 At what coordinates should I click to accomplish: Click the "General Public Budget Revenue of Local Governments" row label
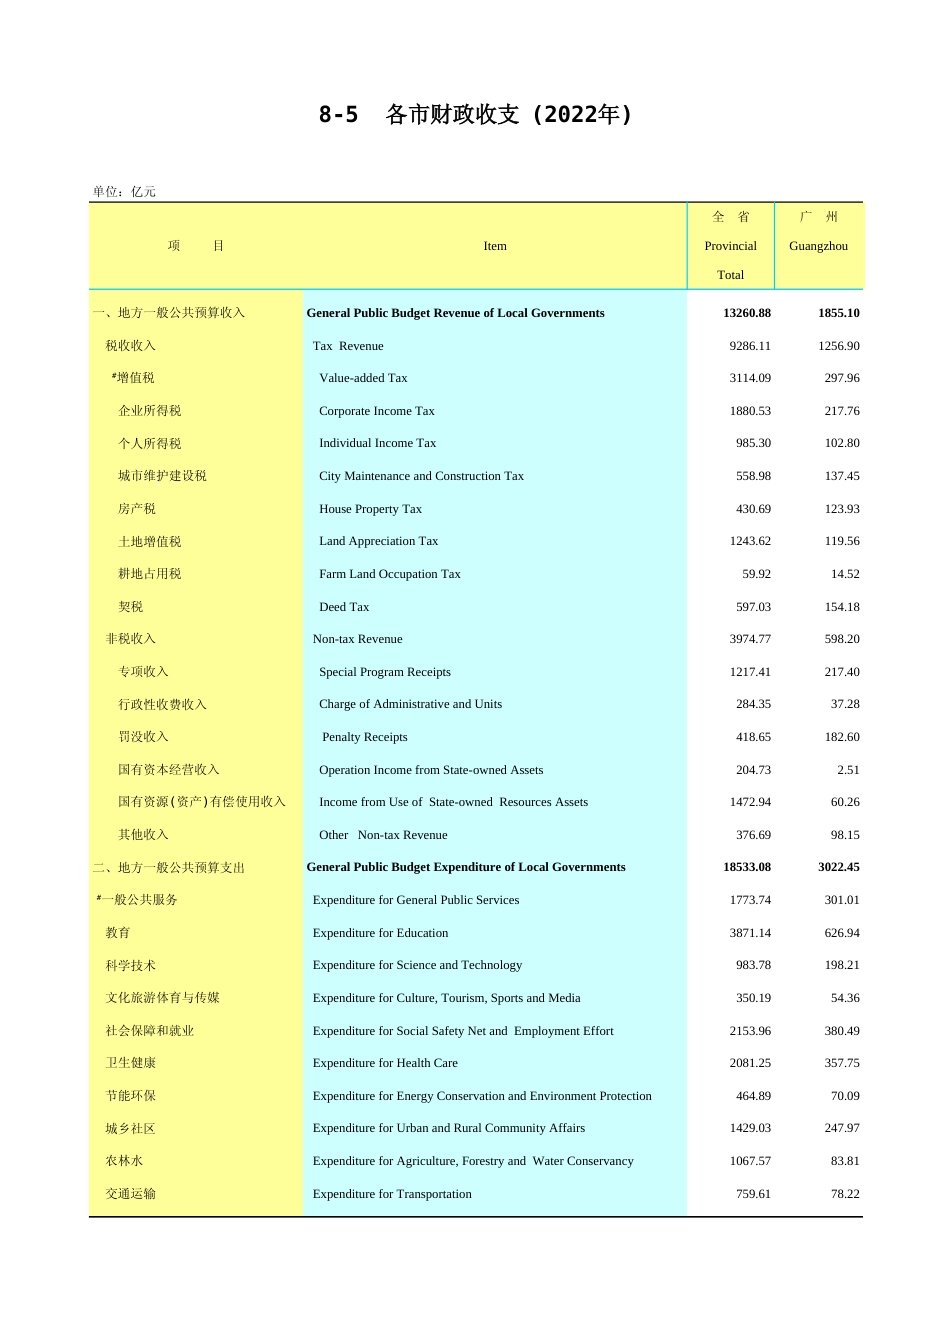(x=455, y=313)
